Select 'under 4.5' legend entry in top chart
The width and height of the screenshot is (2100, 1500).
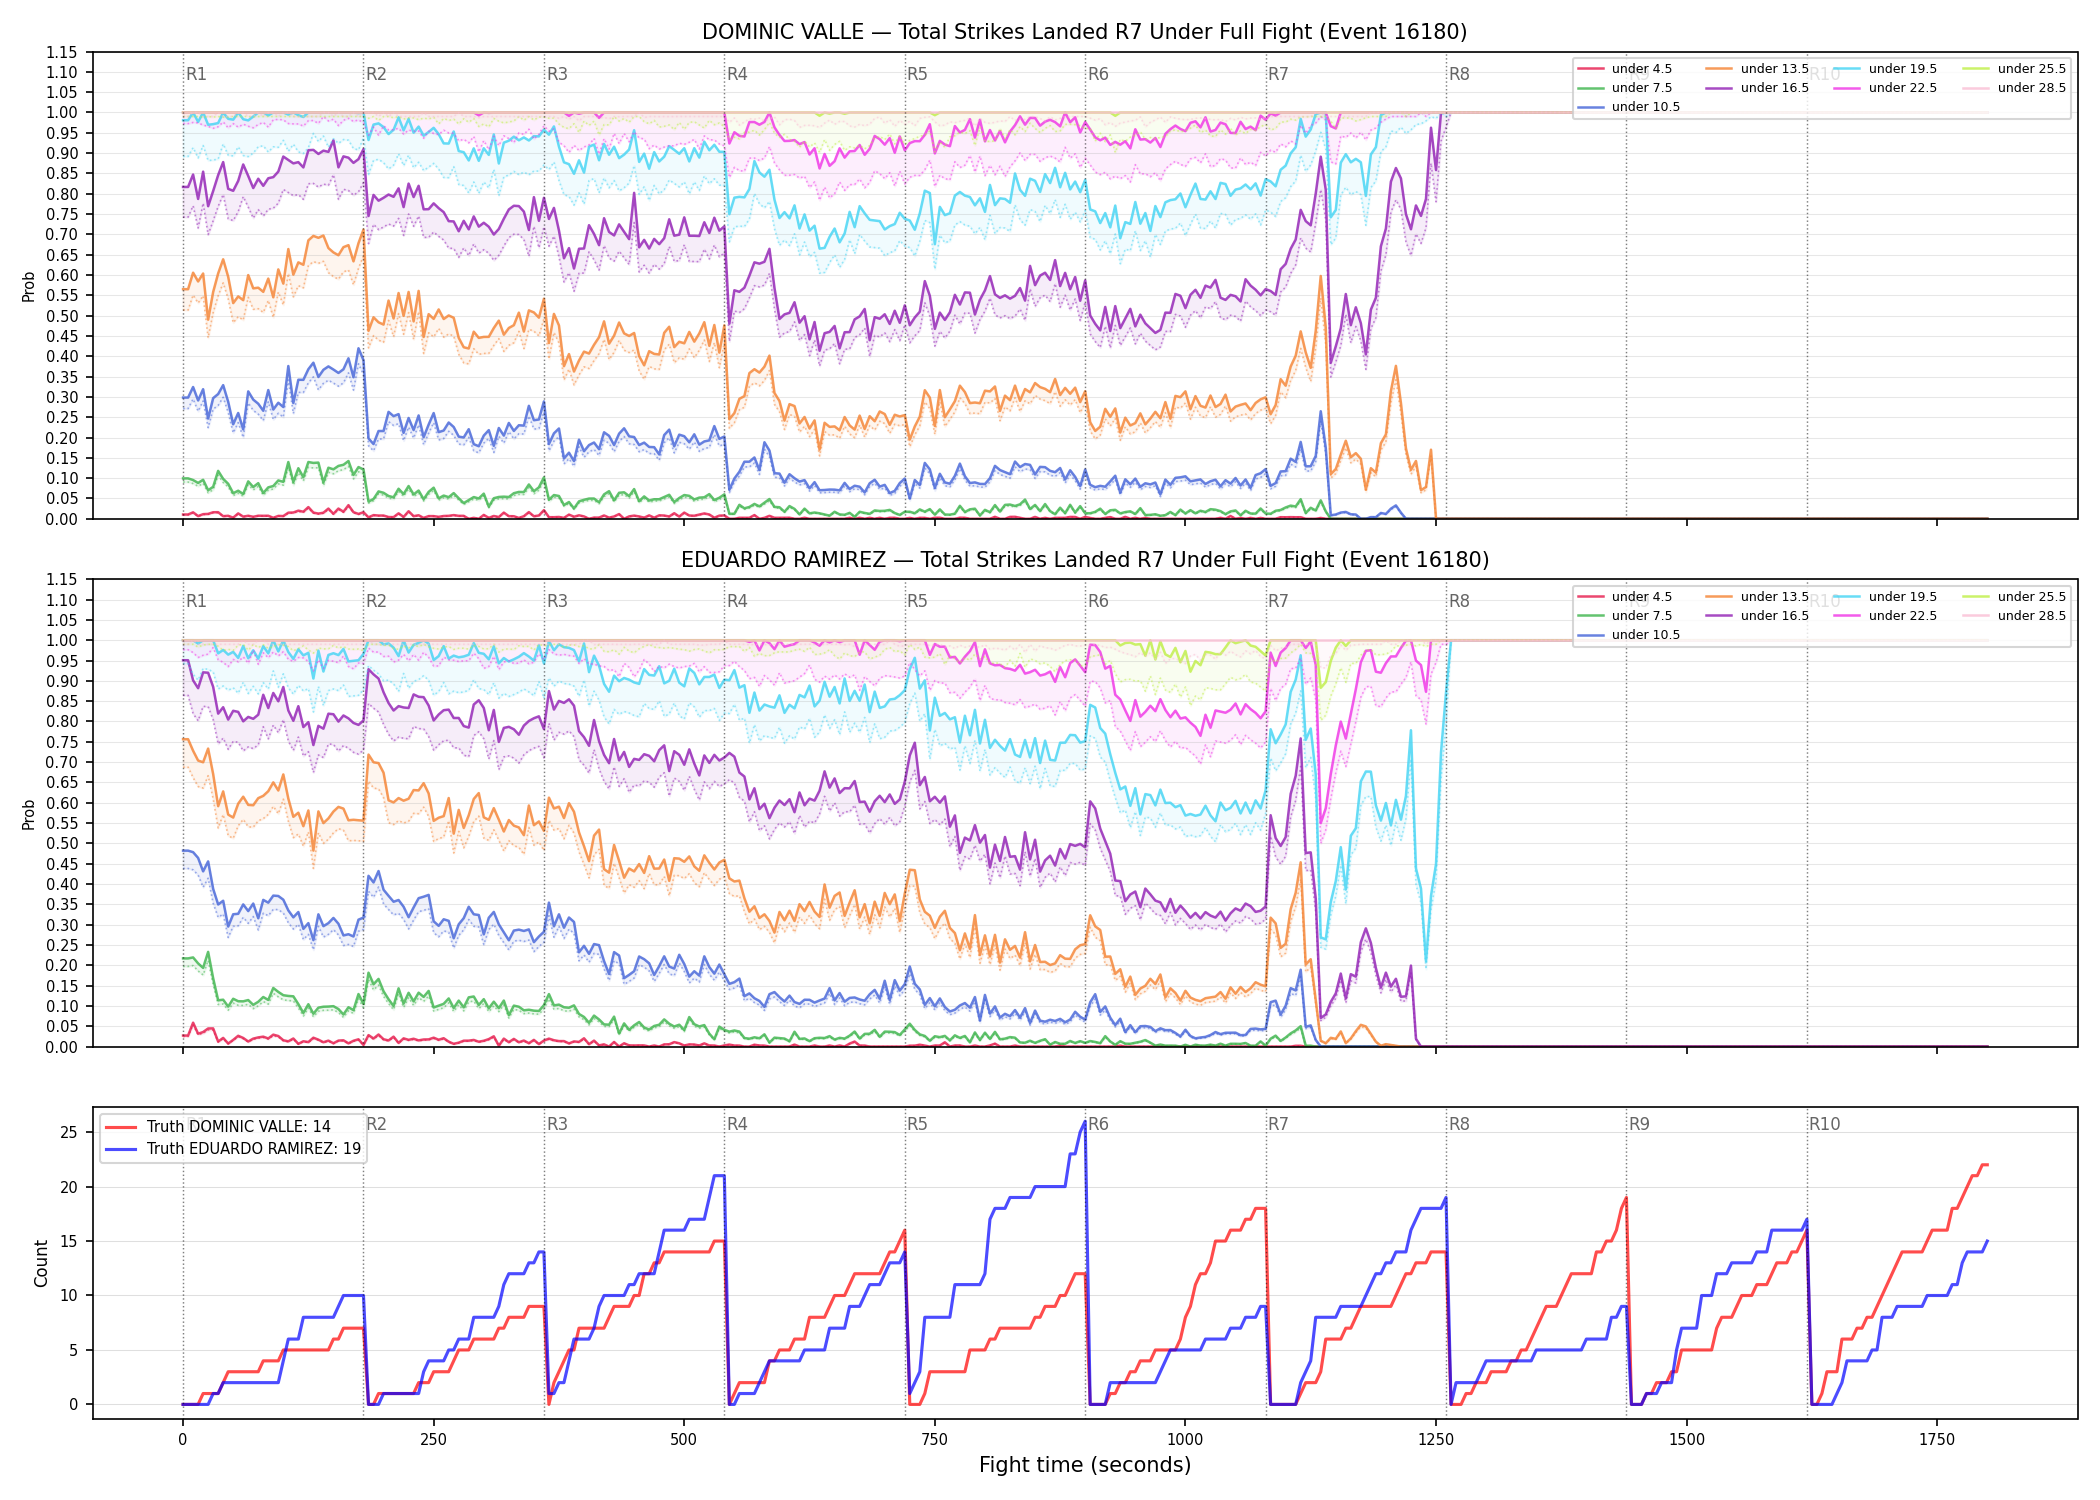[1624, 69]
